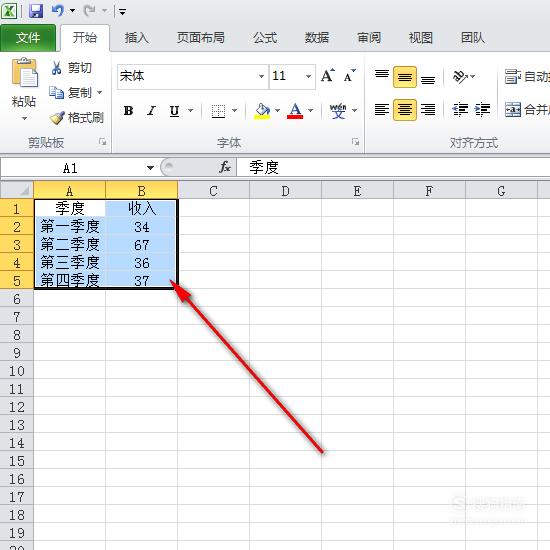Click the increase indent icon
550x550 pixels.
coord(483,110)
